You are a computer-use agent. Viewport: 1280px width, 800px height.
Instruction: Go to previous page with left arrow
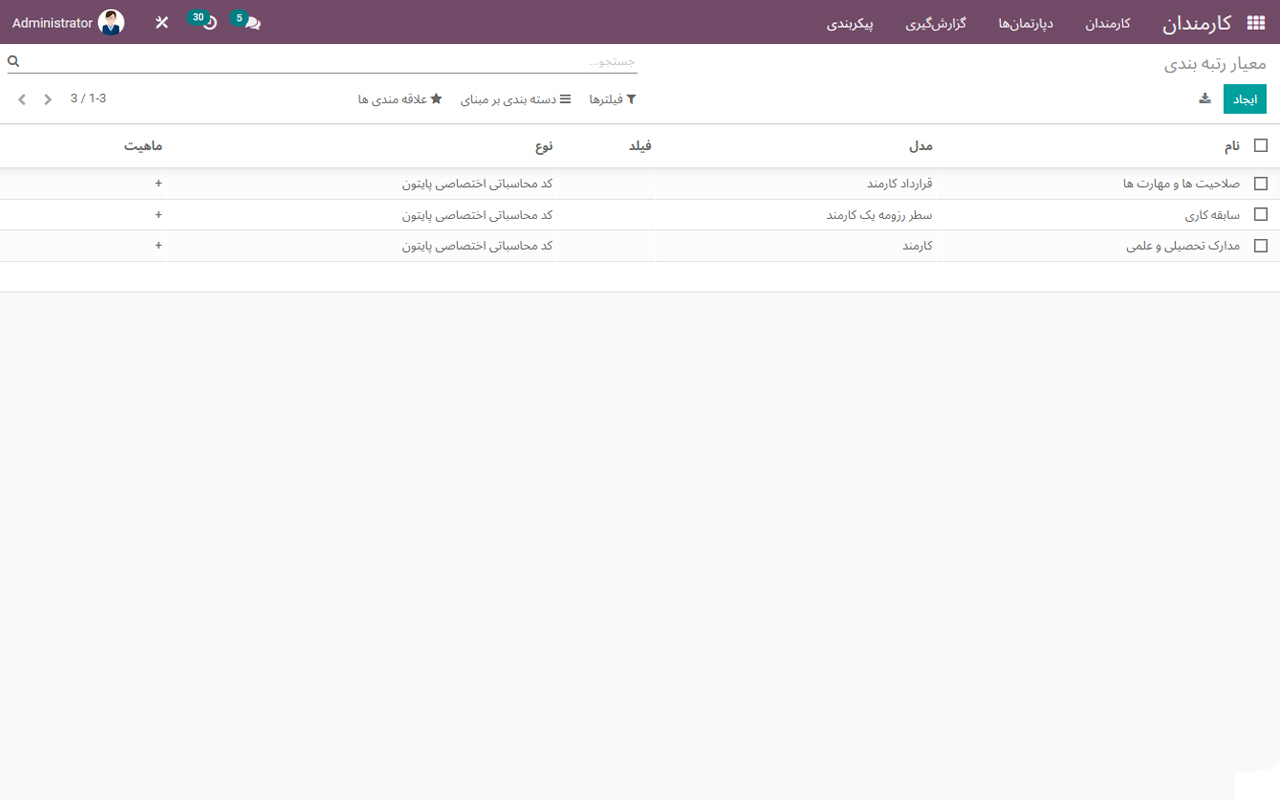tap(22, 99)
